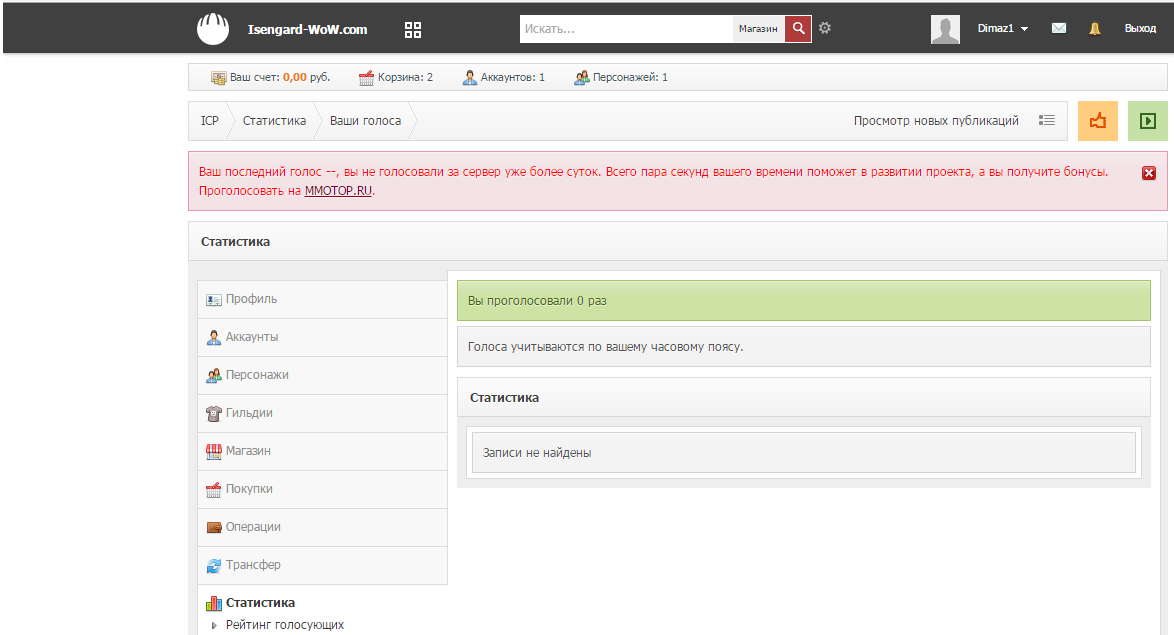The width and height of the screenshot is (1174, 635).
Task: Click the Магазин search scope button
Action: click(758, 28)
